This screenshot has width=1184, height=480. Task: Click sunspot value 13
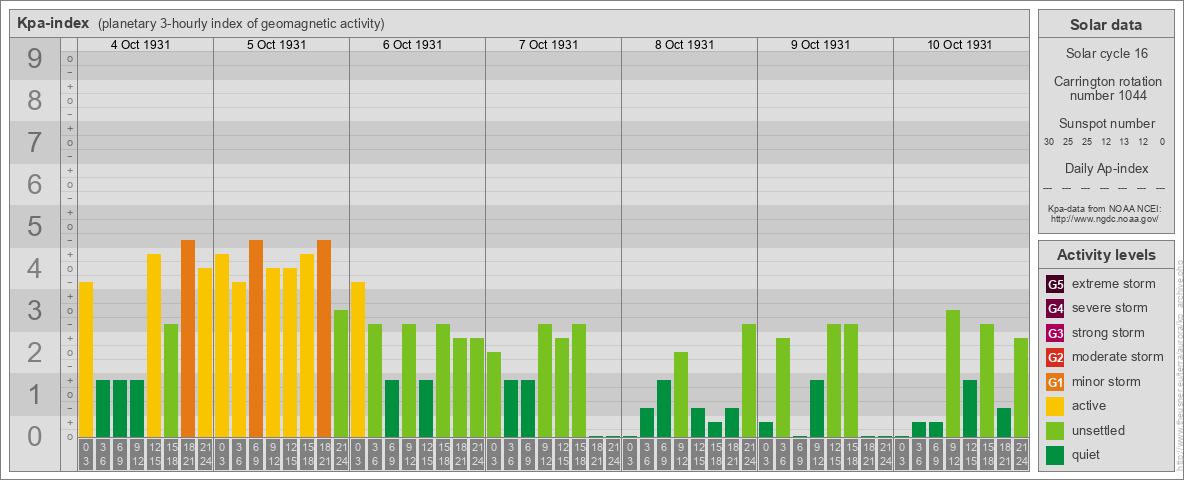[x=1124, y=142]
